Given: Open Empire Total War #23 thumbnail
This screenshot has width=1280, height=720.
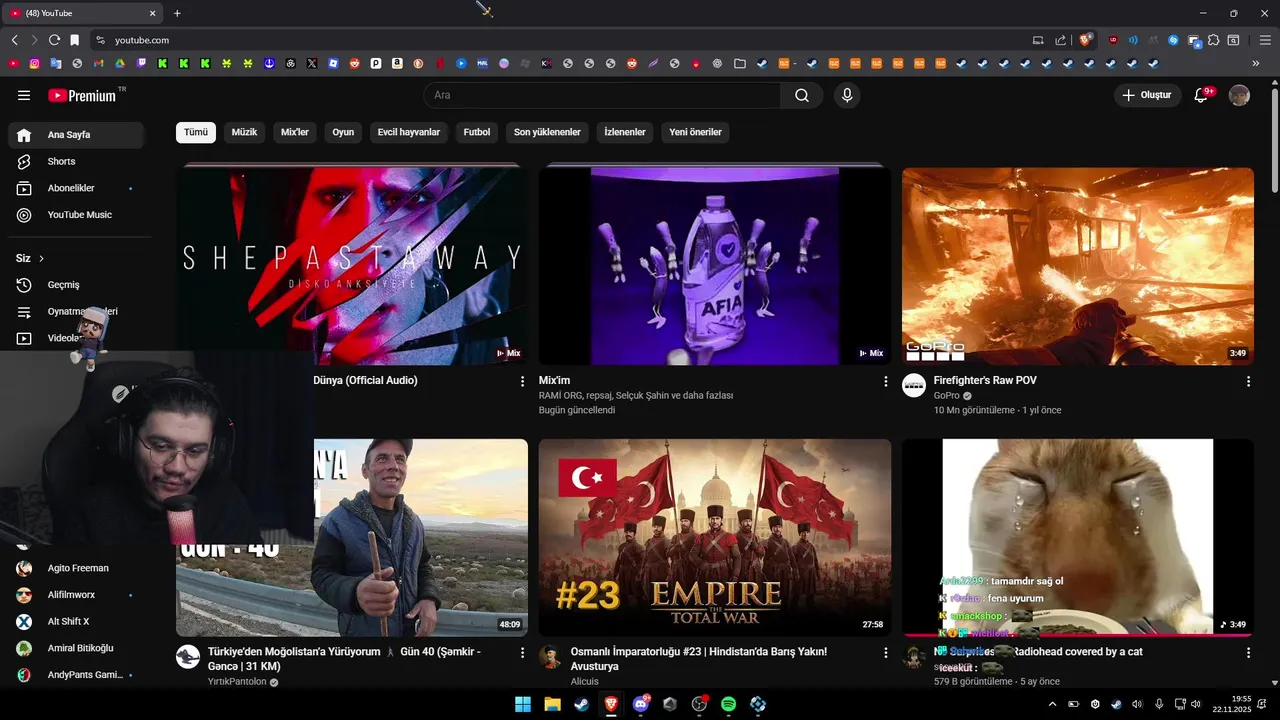Looking at the screenshot, I should [x=715, y=537].
